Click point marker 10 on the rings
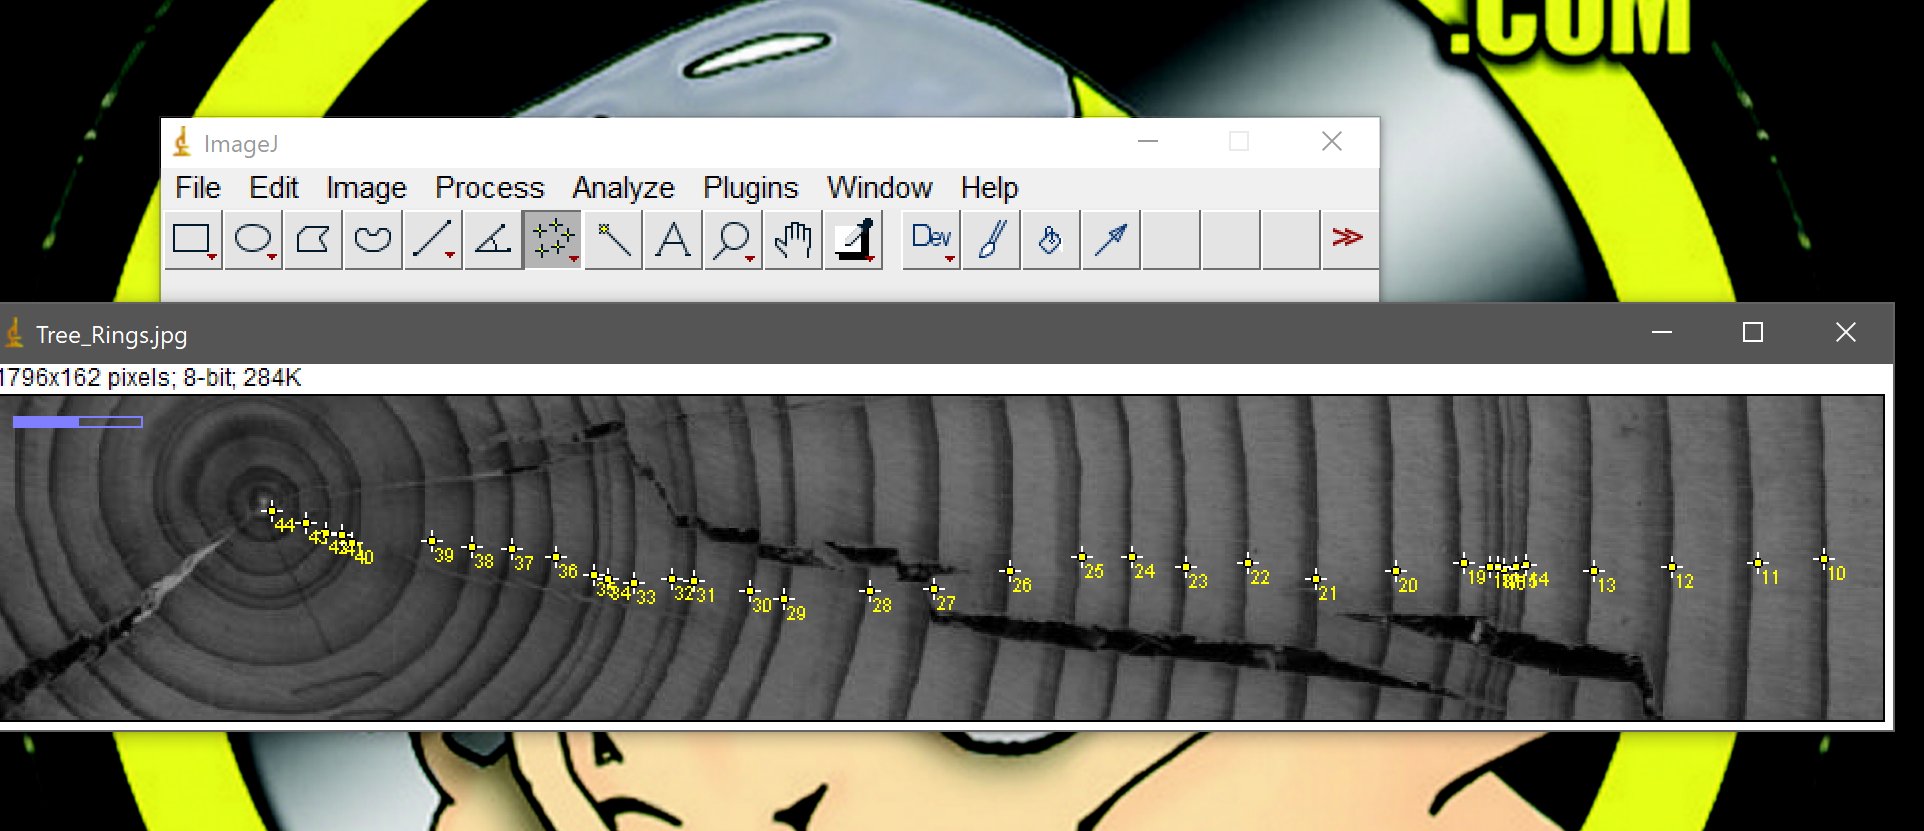Image resolution: width=1924 pixels, height=831 pixels. point(1824,559)
